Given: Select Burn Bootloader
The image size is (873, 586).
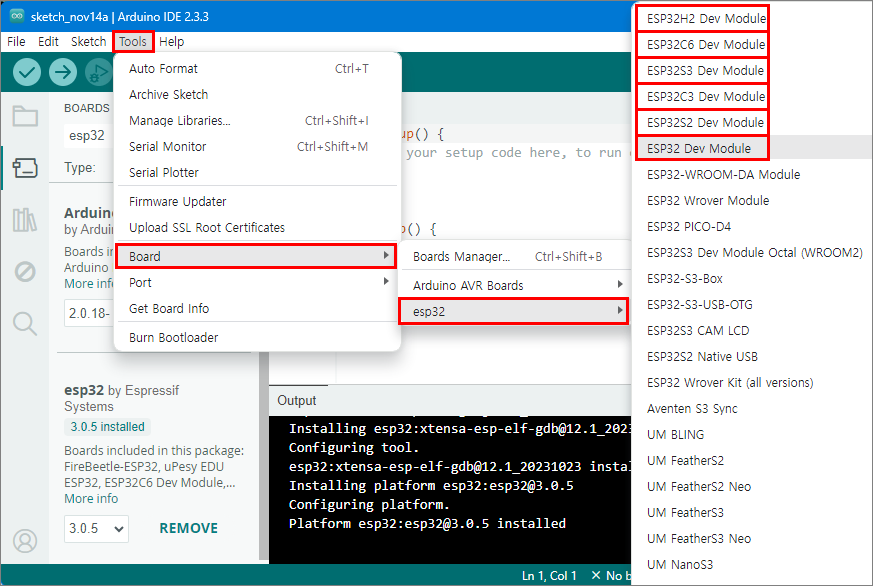Looking at the screenshot, I should [257, 337].
